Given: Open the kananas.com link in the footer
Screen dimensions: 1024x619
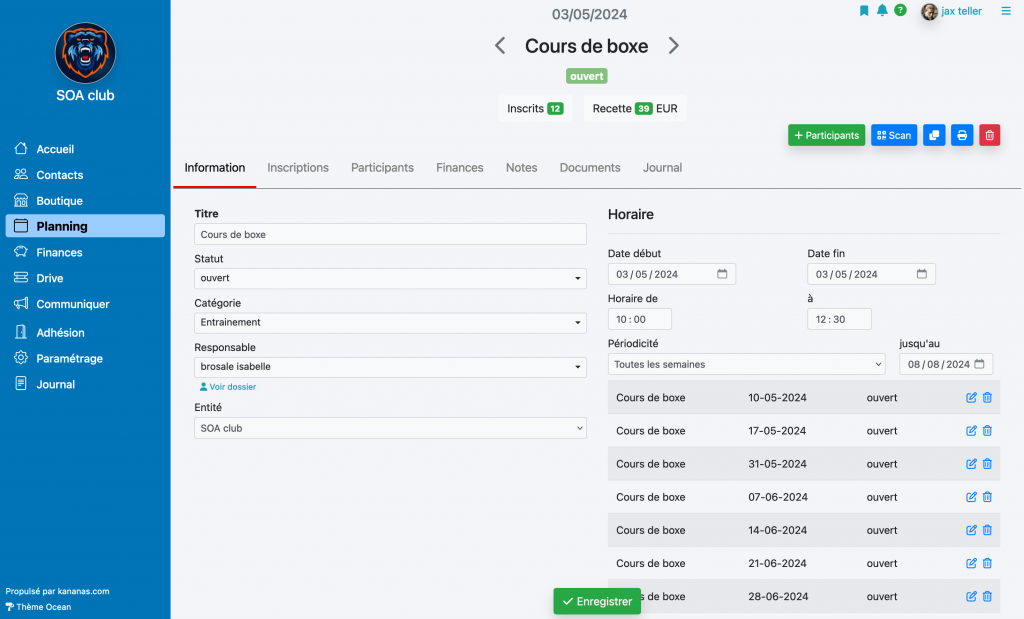Looking at the screenshot, I should [84, 592].
